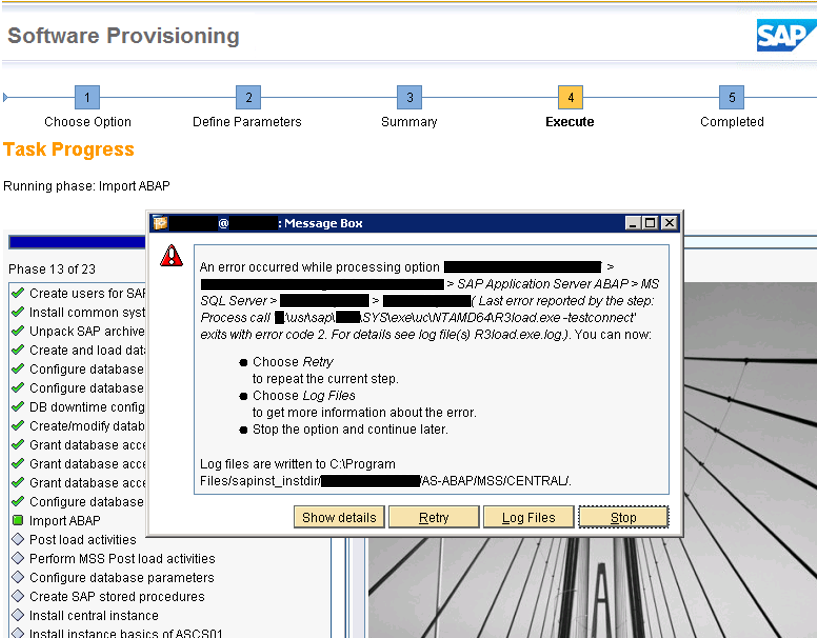Maximize the Message Box window
820x640 pixels.
click(650, 223)
